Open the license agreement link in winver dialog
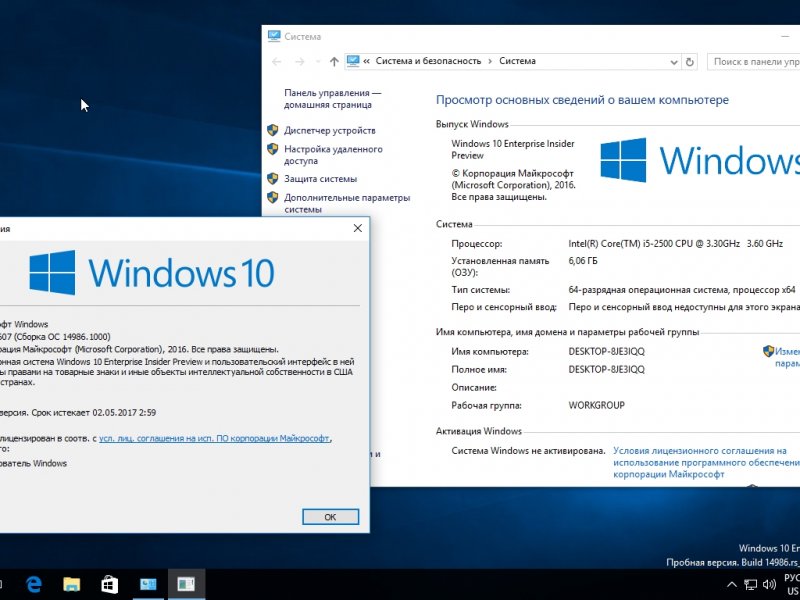 (x=214, y=438)
